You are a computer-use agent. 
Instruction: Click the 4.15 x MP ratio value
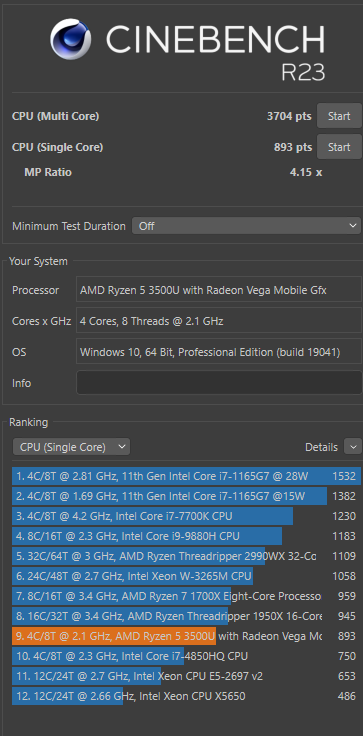click(x=306, y=172)
